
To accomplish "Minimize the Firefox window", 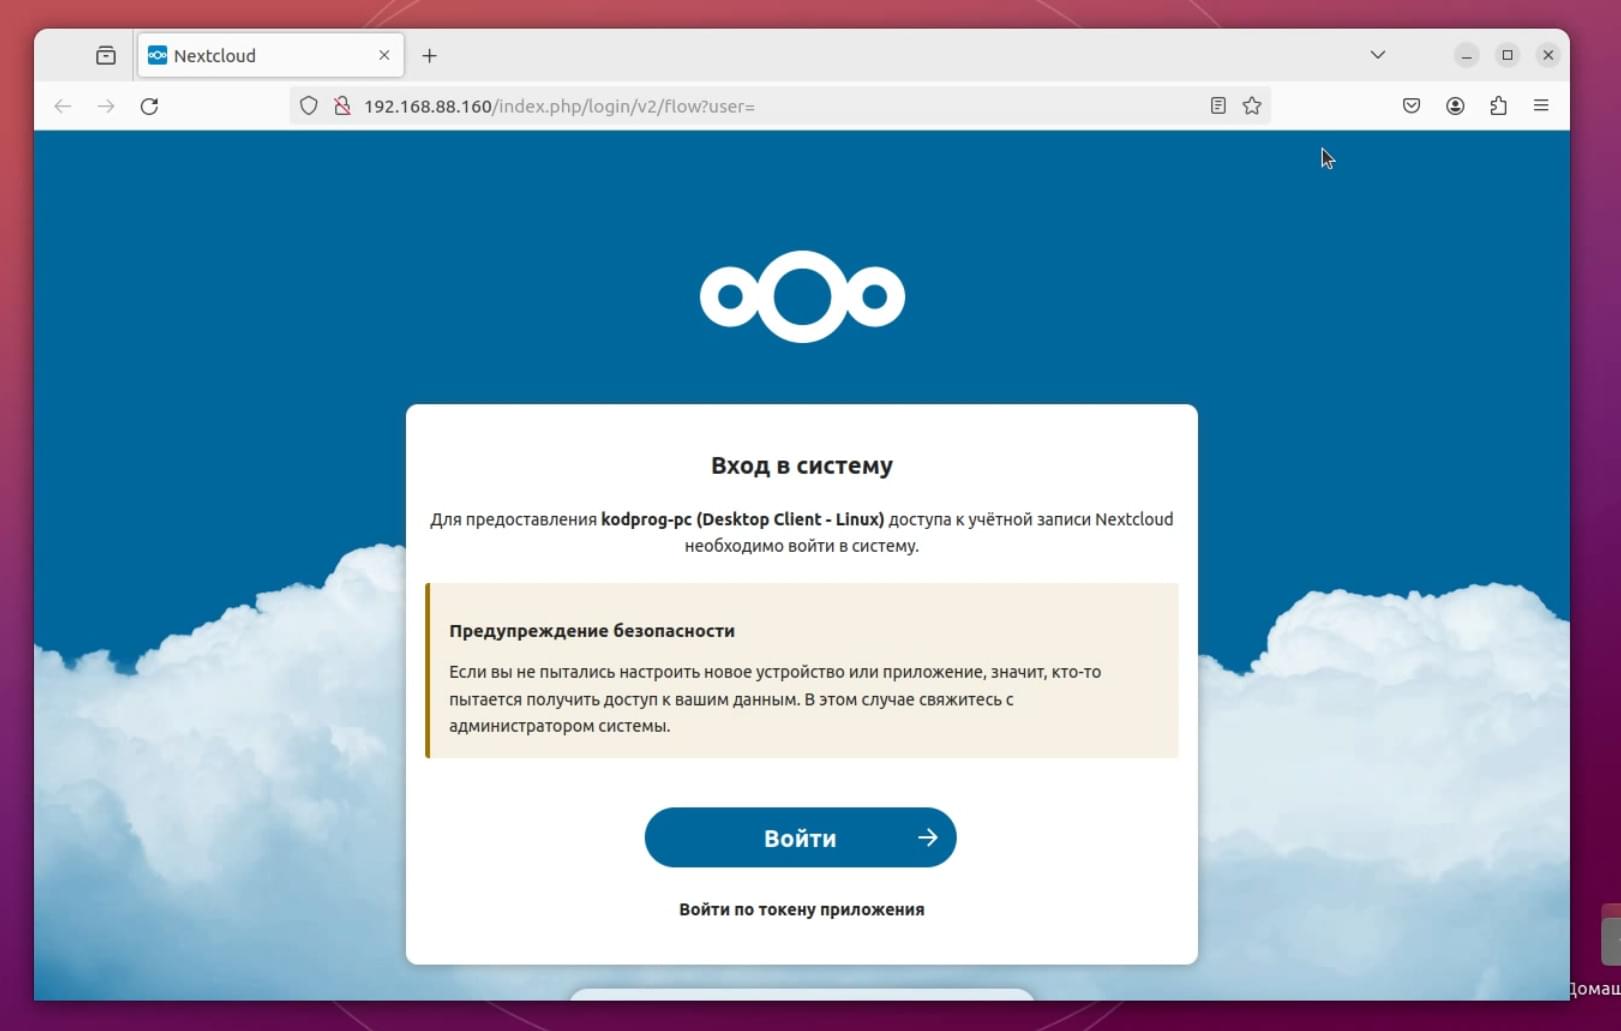I will (x=1466, y=56).
